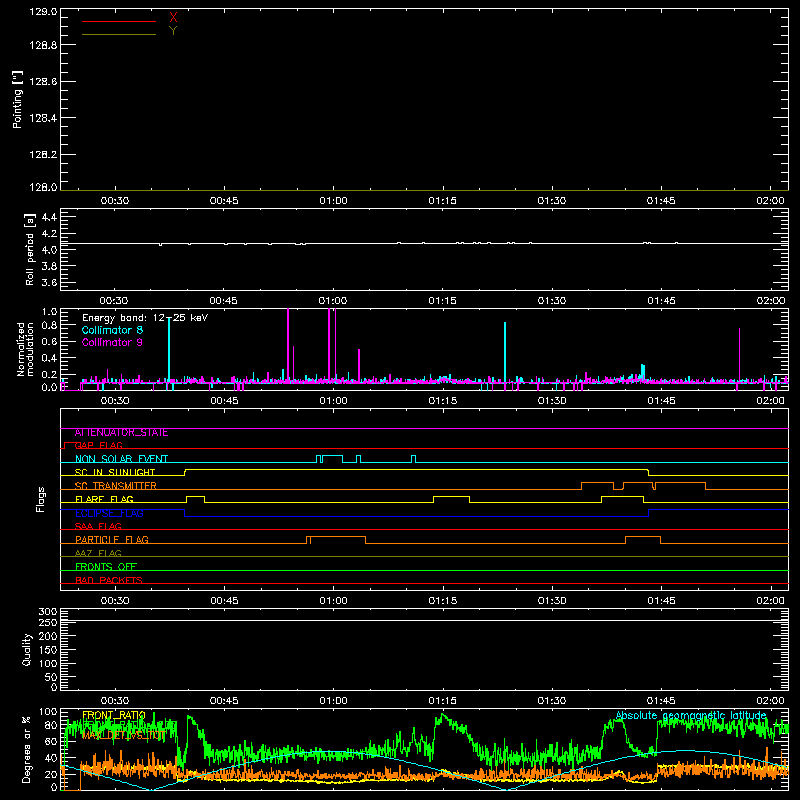Click the cyan 'Collimator 8' legend label
This screenshot has height=800, width=800.
click(112, 330)
